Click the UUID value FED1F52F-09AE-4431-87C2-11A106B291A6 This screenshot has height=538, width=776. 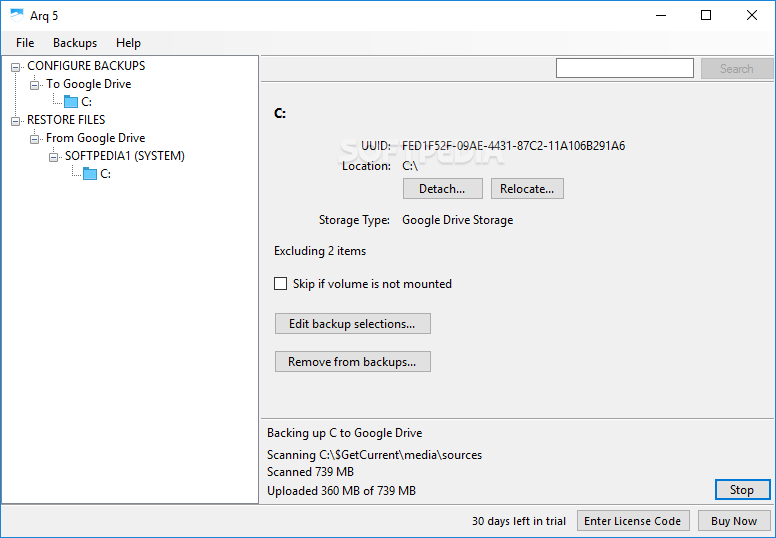[x=513, y=146]
